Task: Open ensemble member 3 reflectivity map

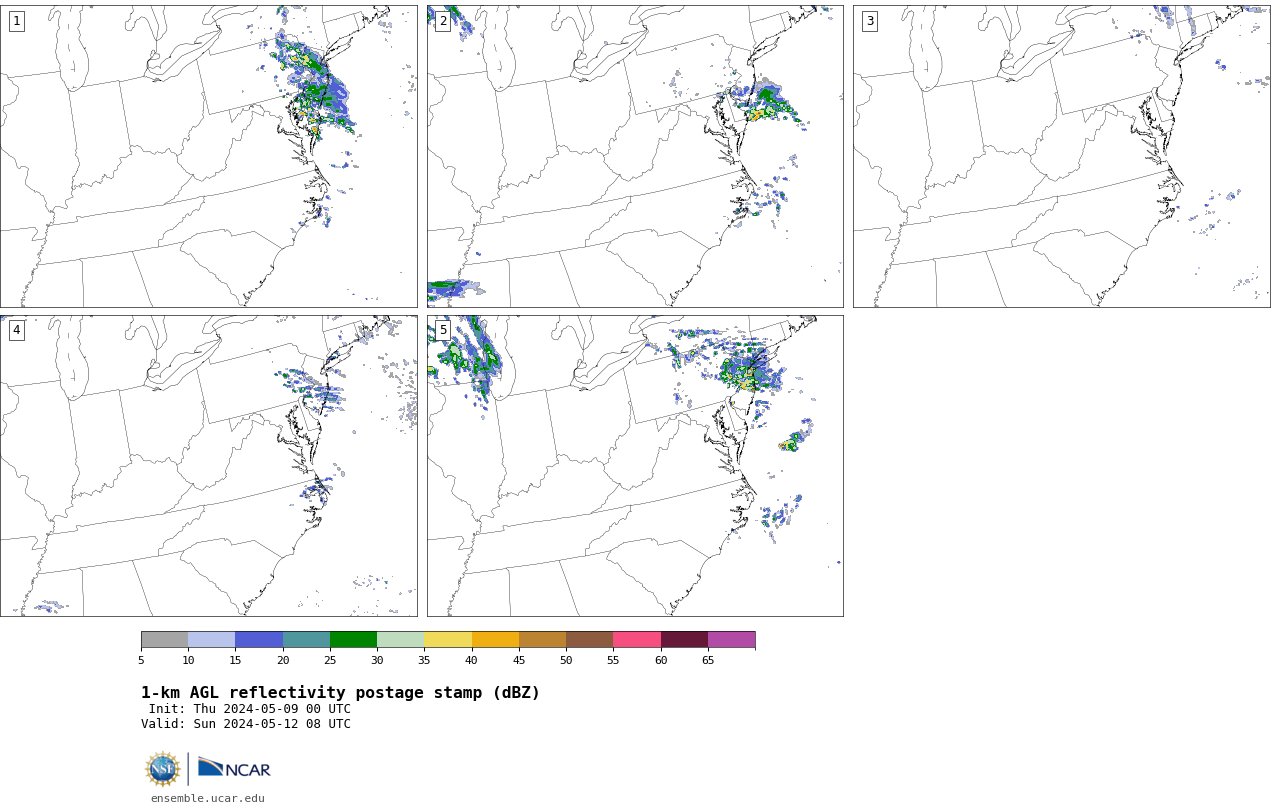Action: [1061, 156]
